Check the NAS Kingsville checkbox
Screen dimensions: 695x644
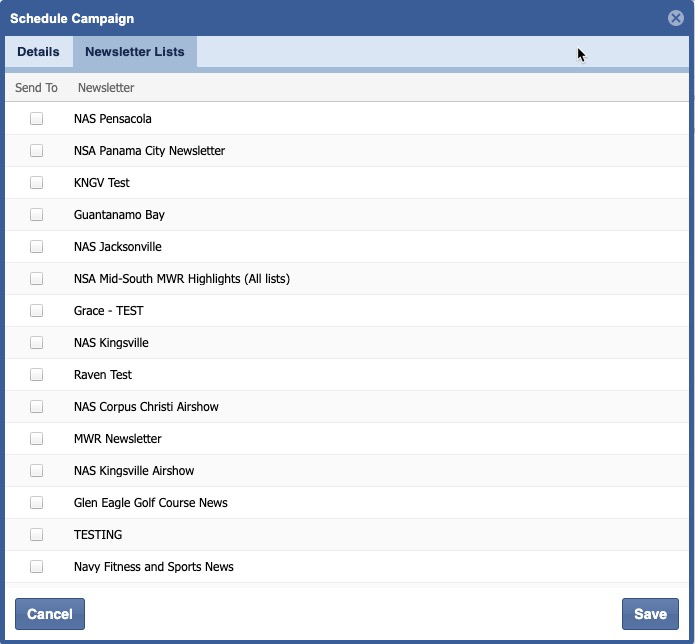(37, 343)
